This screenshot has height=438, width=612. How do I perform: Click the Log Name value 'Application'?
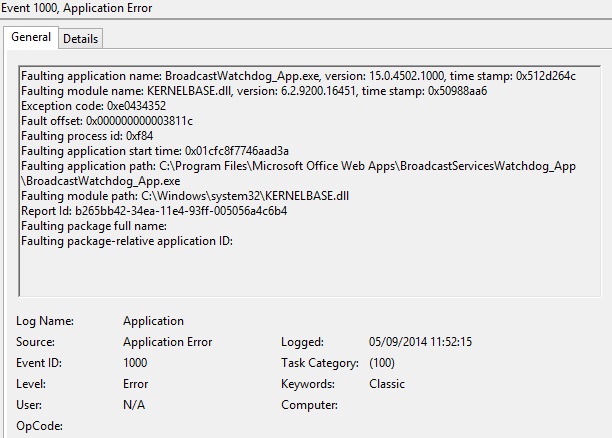(153, 321)
